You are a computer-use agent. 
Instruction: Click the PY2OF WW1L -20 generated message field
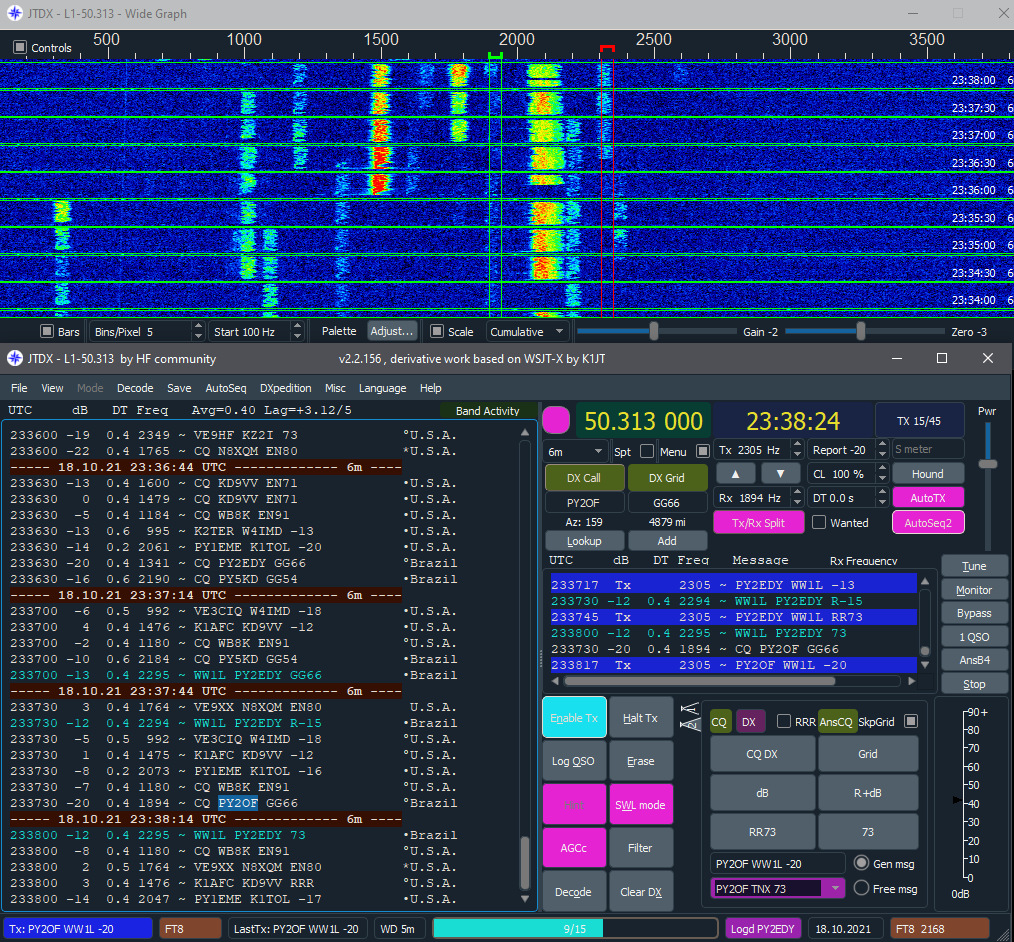click(777, 864)
